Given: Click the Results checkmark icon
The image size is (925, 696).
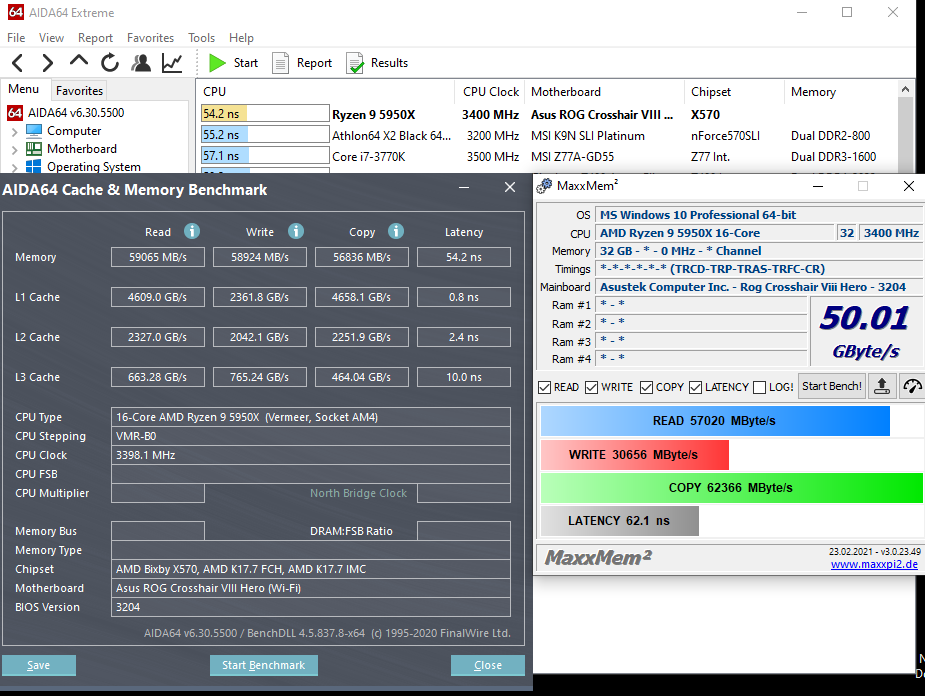Looking at the screenshot, I should (x=355, y=63).
